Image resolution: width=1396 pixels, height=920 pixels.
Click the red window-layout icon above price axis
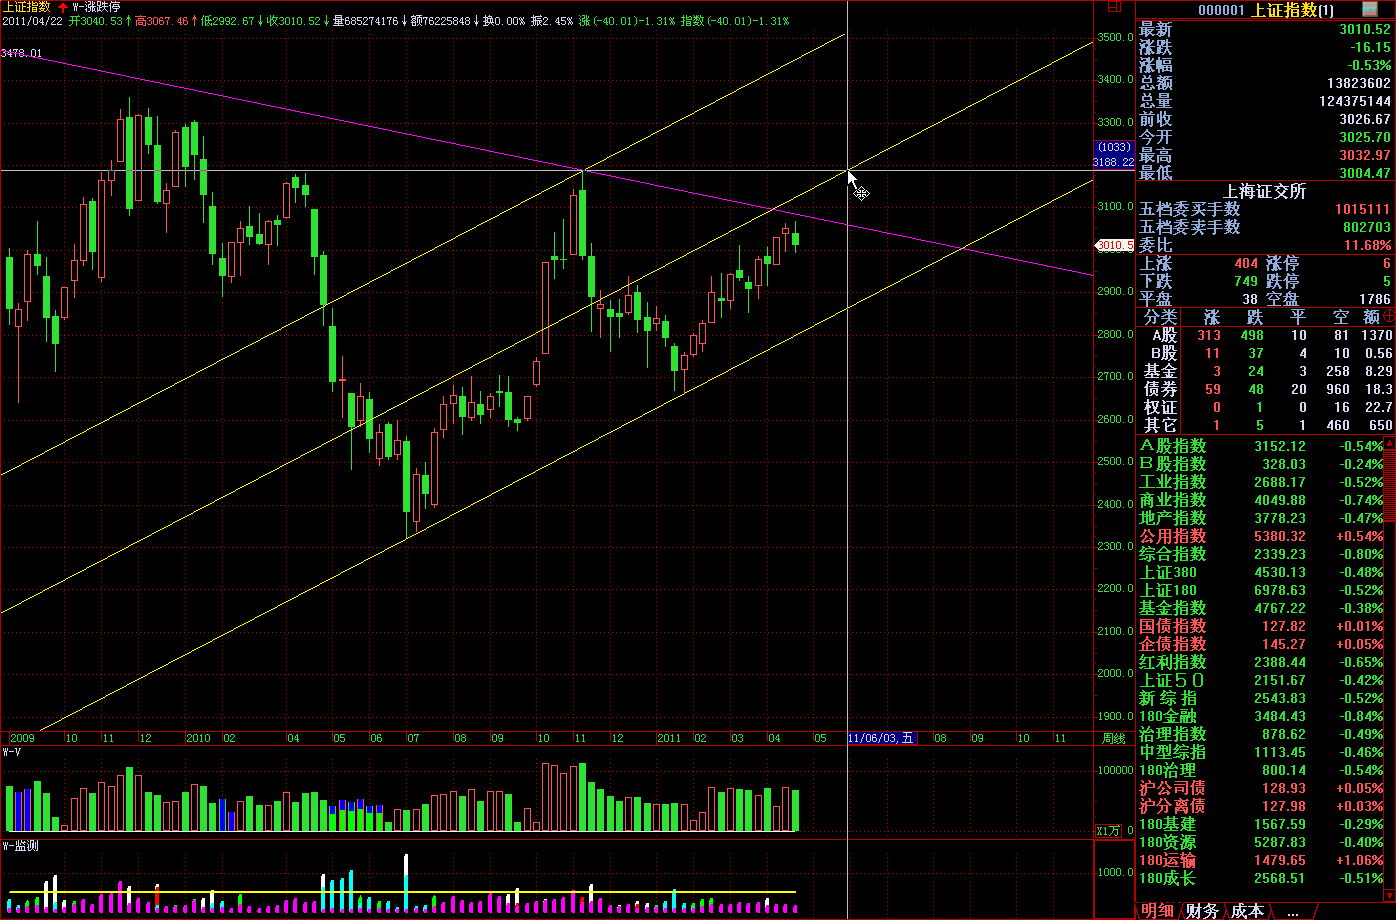[x=1115, y=7]
